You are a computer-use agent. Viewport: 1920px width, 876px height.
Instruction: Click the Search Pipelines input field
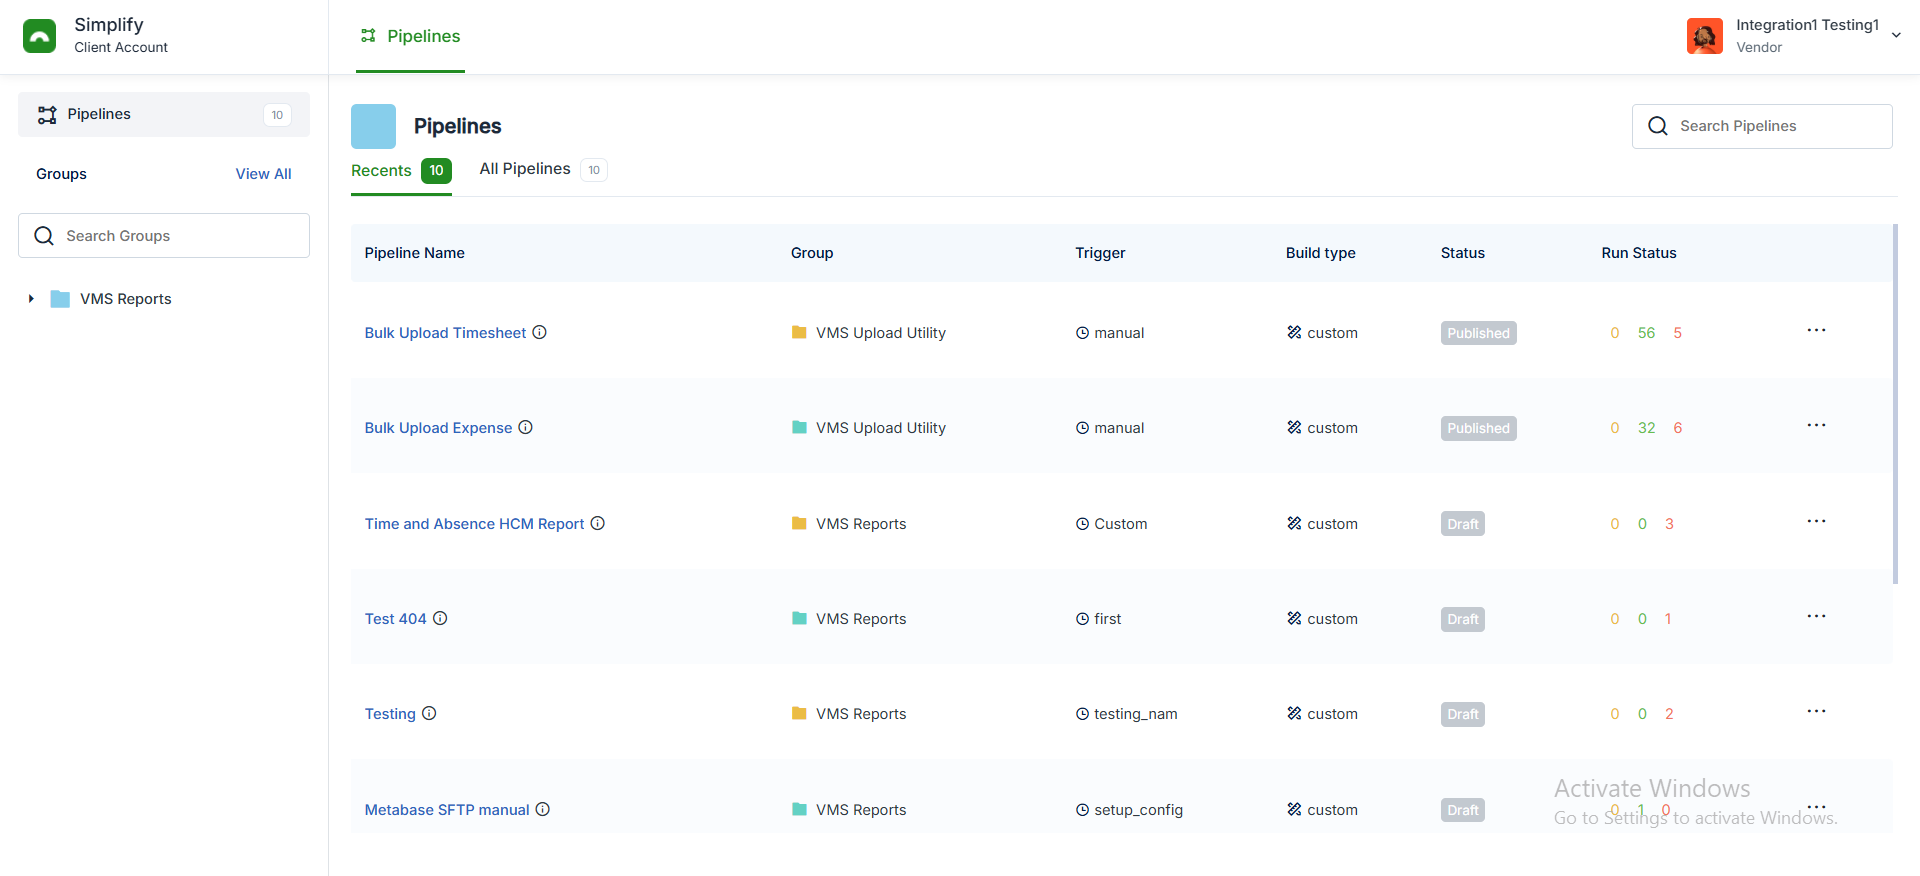(x=1762, y=126)
